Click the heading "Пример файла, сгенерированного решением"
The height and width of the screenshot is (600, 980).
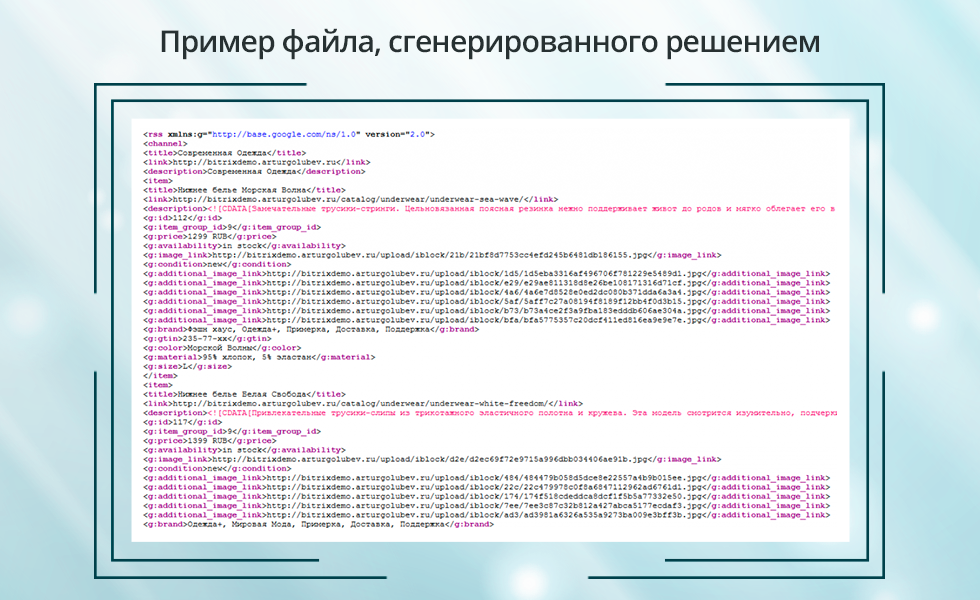pos(490,43)
